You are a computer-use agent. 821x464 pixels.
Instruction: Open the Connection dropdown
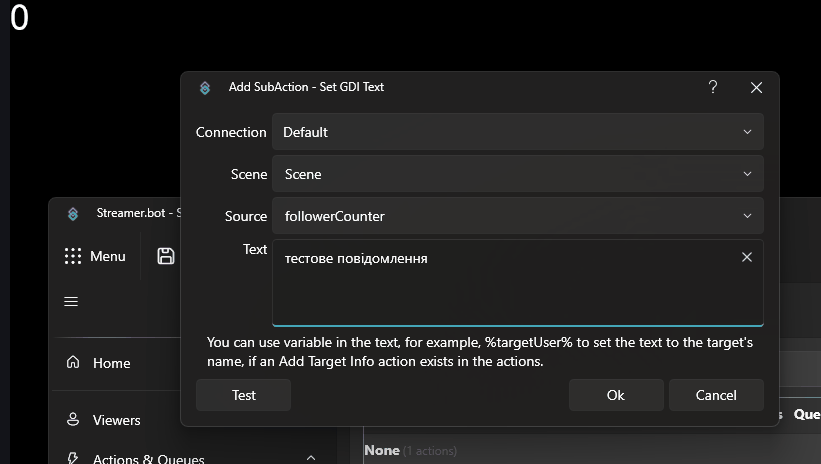pyautogui.click(x=517, y=132)
